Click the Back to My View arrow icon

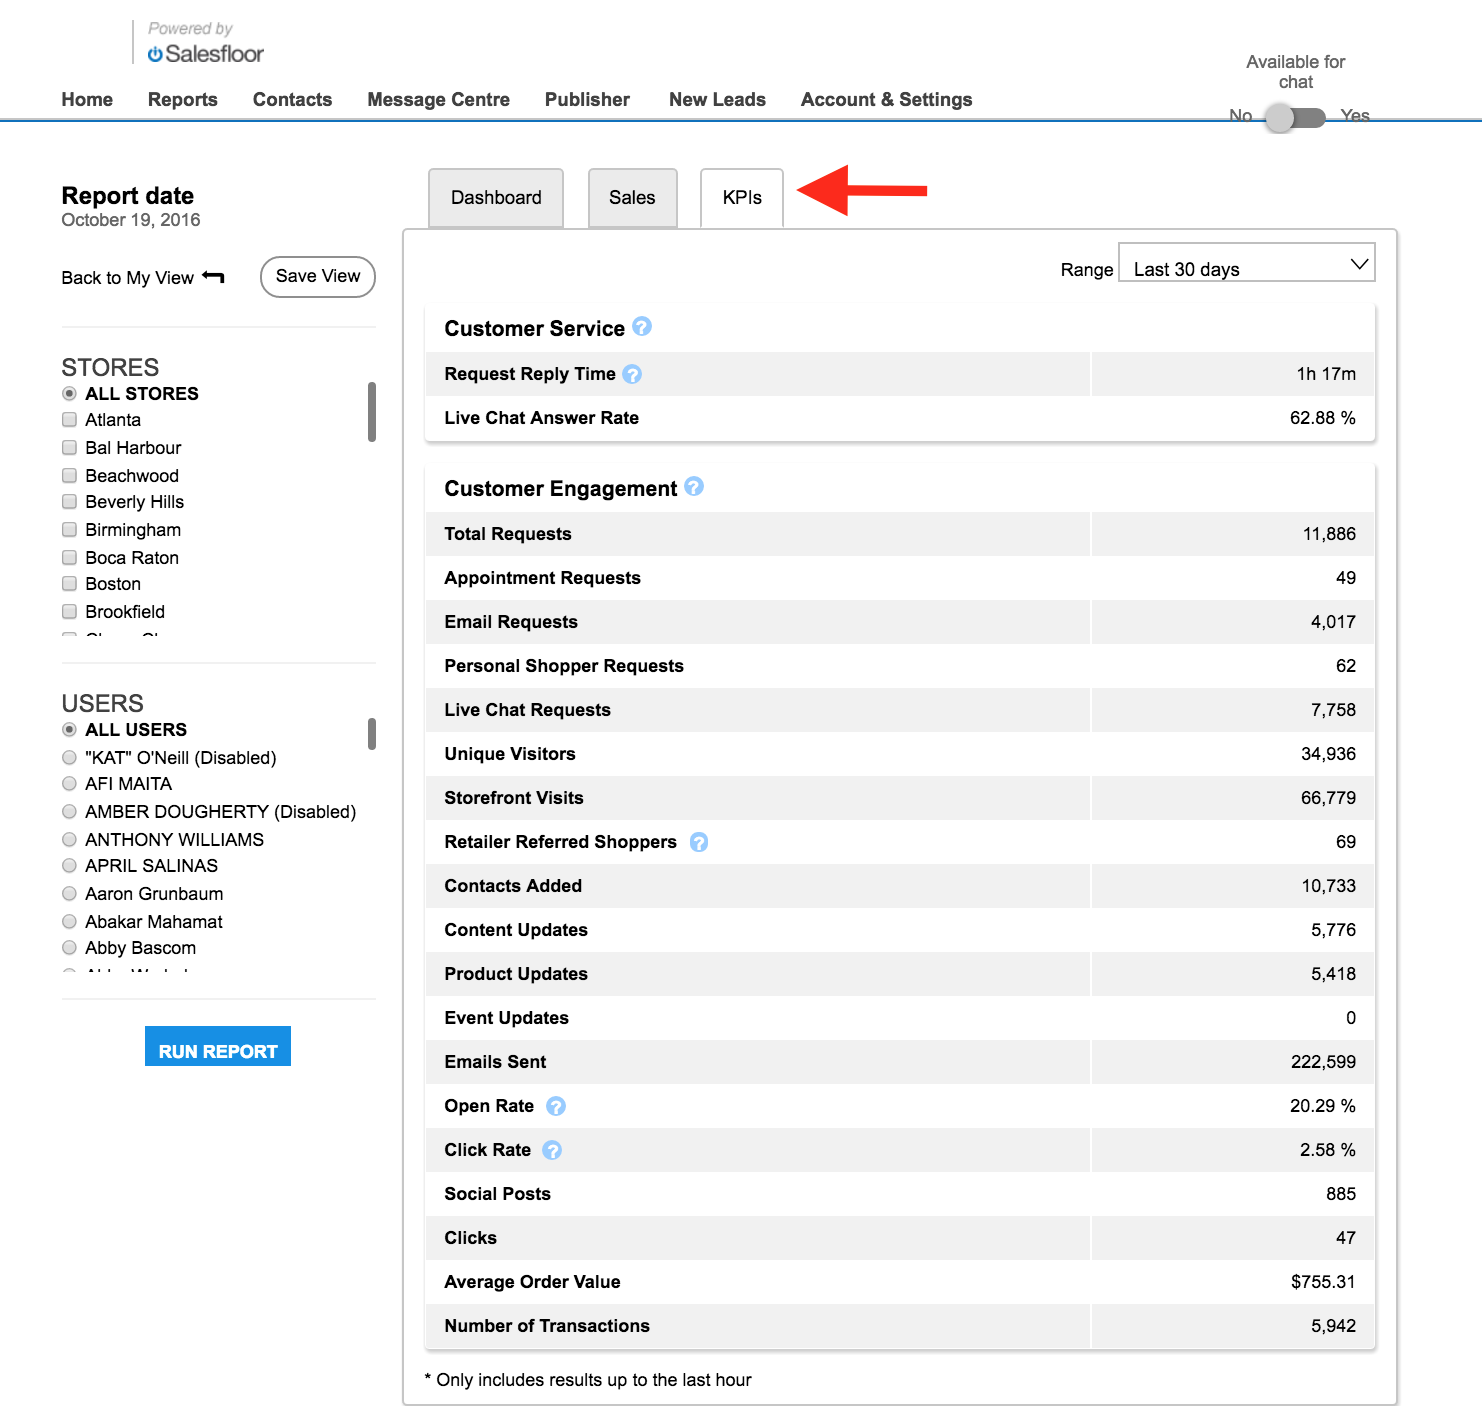coord(213,277)
